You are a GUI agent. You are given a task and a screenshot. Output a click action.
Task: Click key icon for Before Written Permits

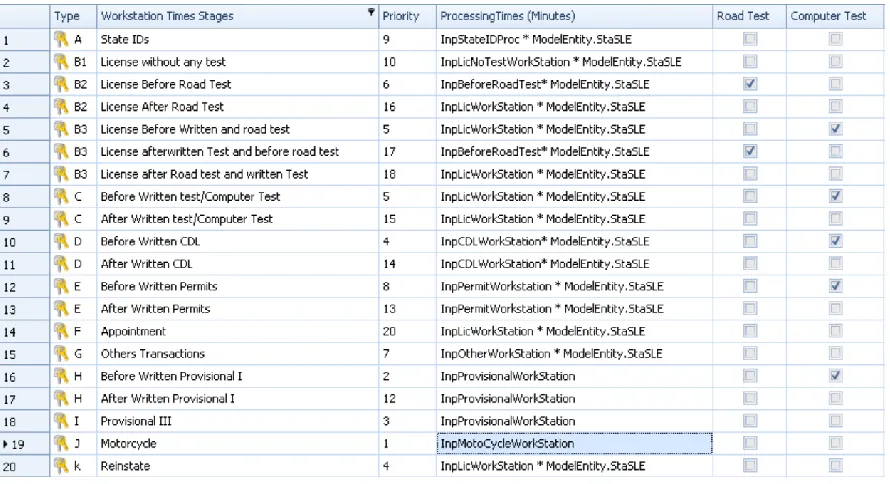point(61,287)
